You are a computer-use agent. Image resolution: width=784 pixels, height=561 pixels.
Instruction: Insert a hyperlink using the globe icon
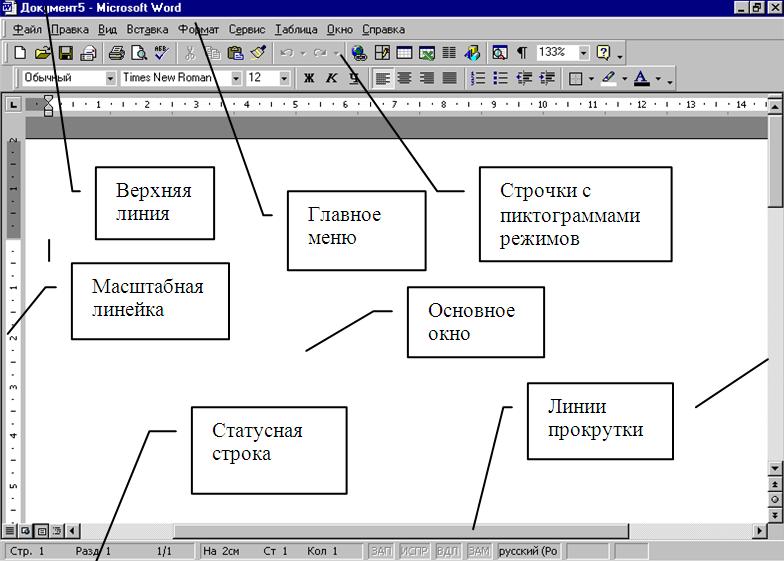tap(359, 53)
